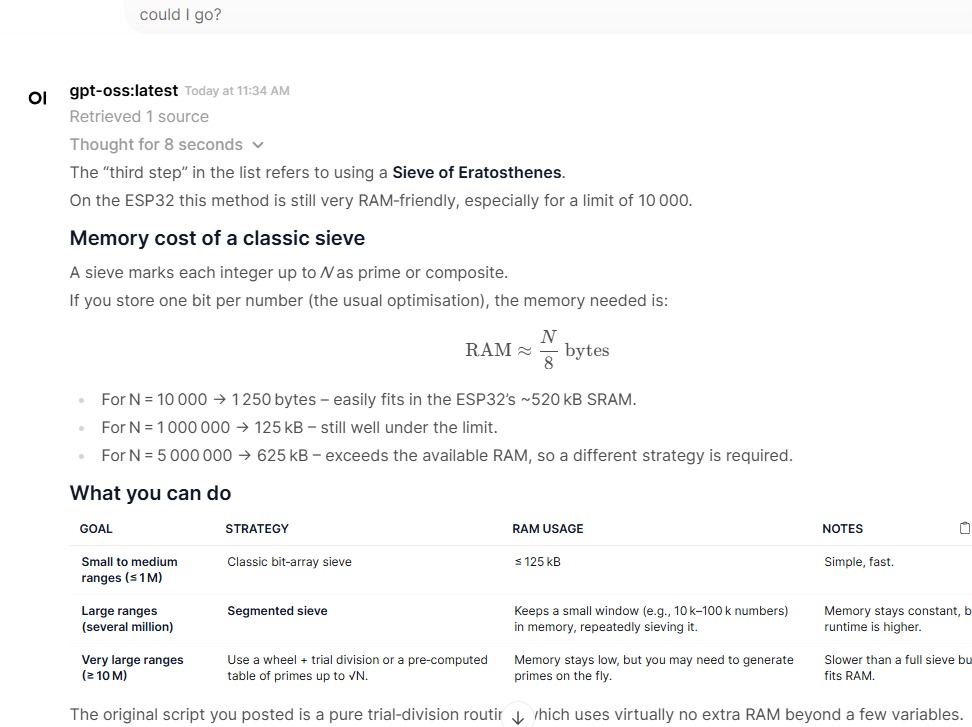972x727 pixels.
Task: Click the 'Memory cost of a classic sieve' heading
Action: (217, 239)
